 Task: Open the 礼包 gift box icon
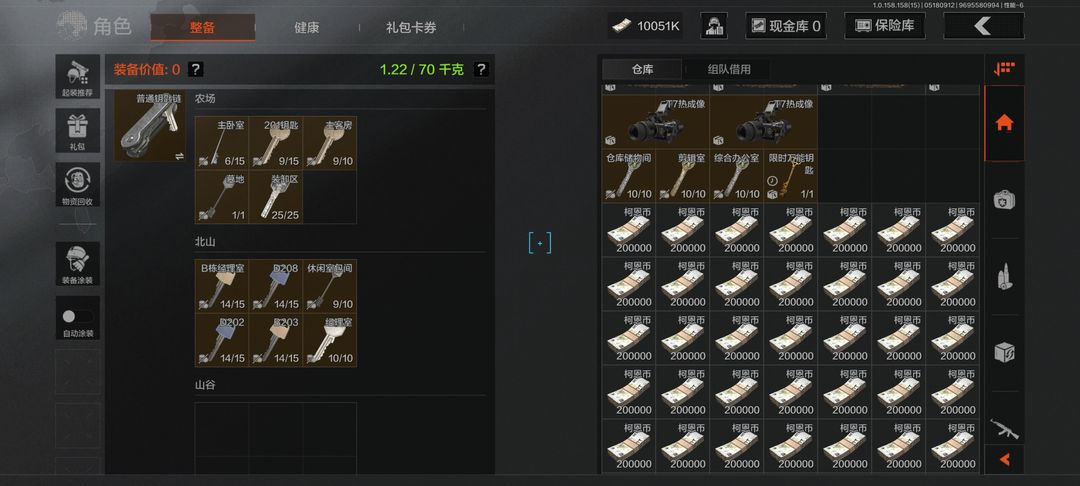78,131
